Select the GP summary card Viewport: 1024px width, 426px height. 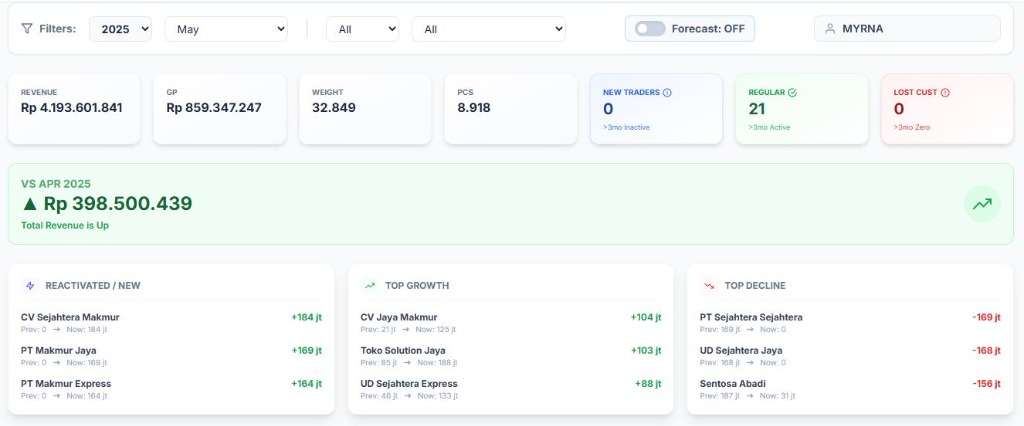click(220, 108)
